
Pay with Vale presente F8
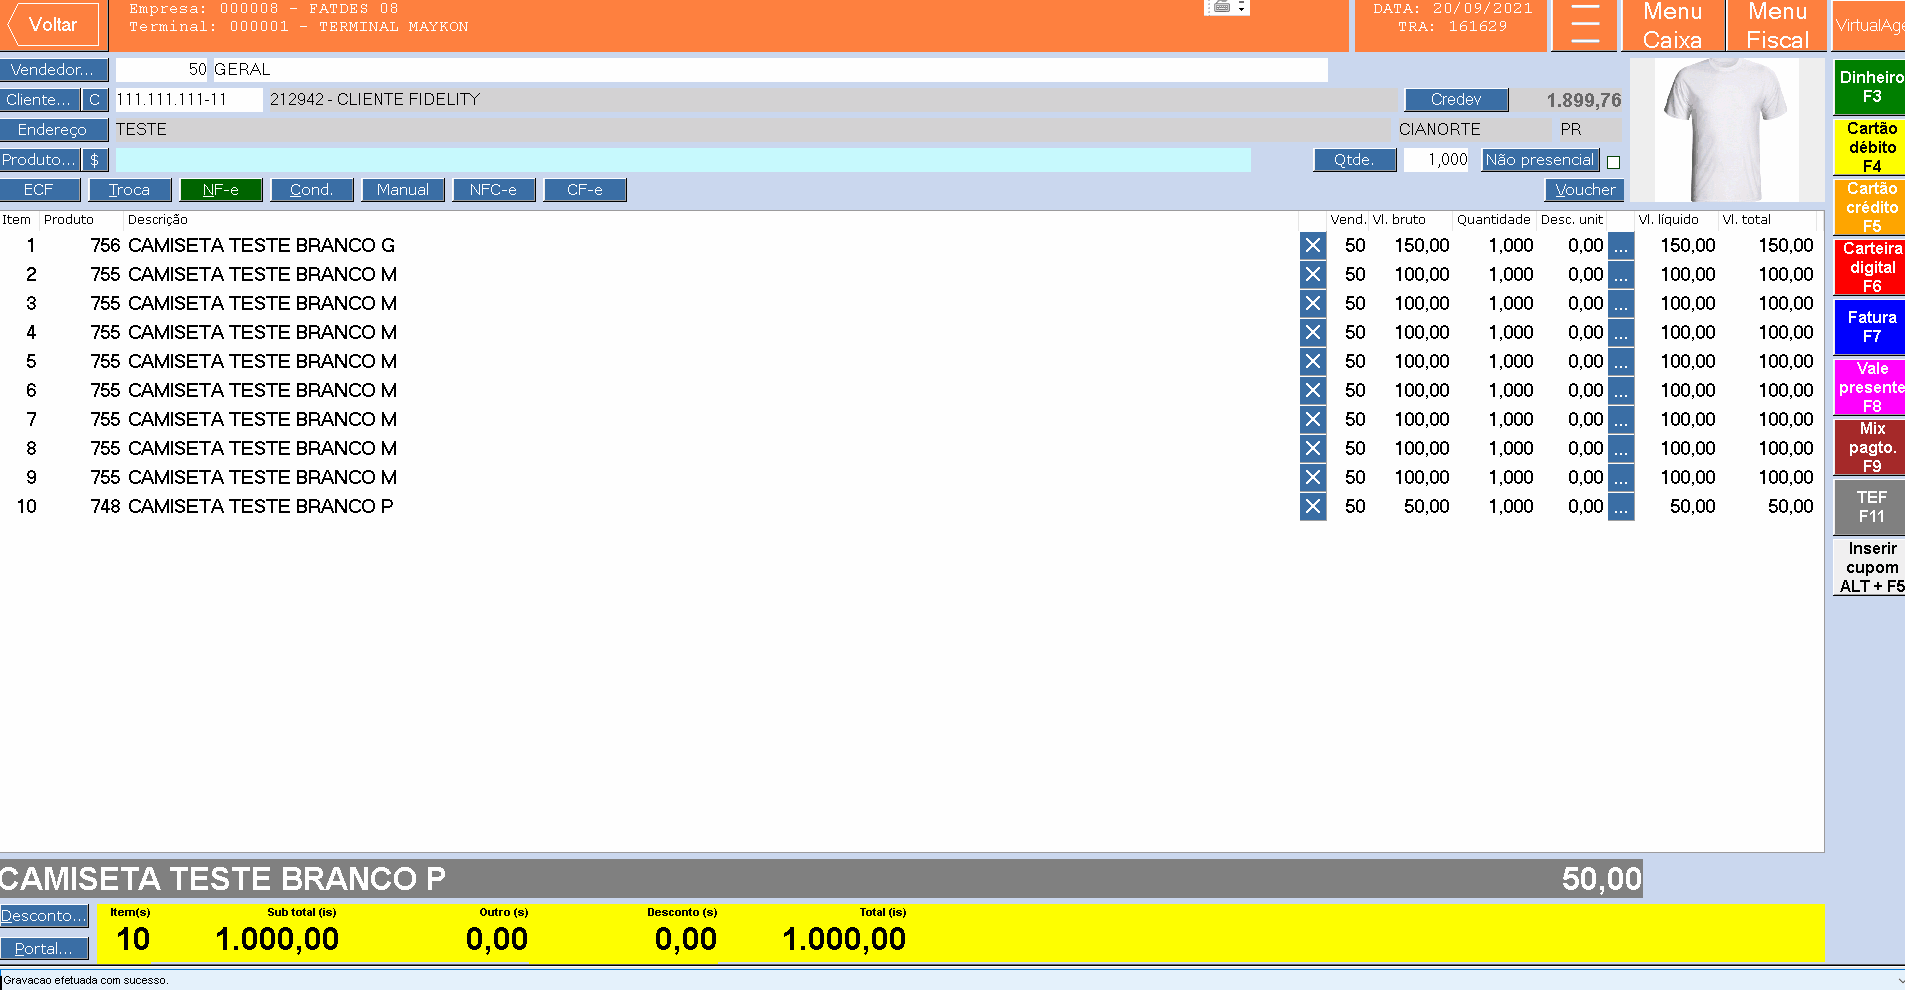click(1871, 387)
